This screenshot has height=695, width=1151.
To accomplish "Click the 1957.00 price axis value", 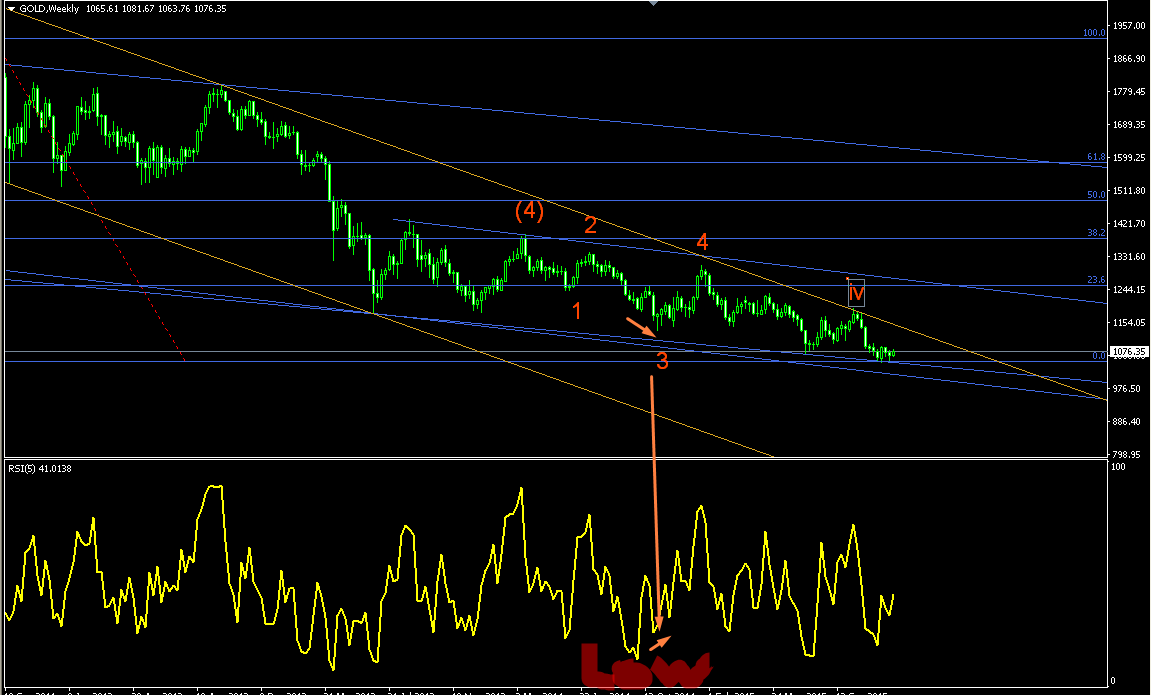I will (1129, 26).
